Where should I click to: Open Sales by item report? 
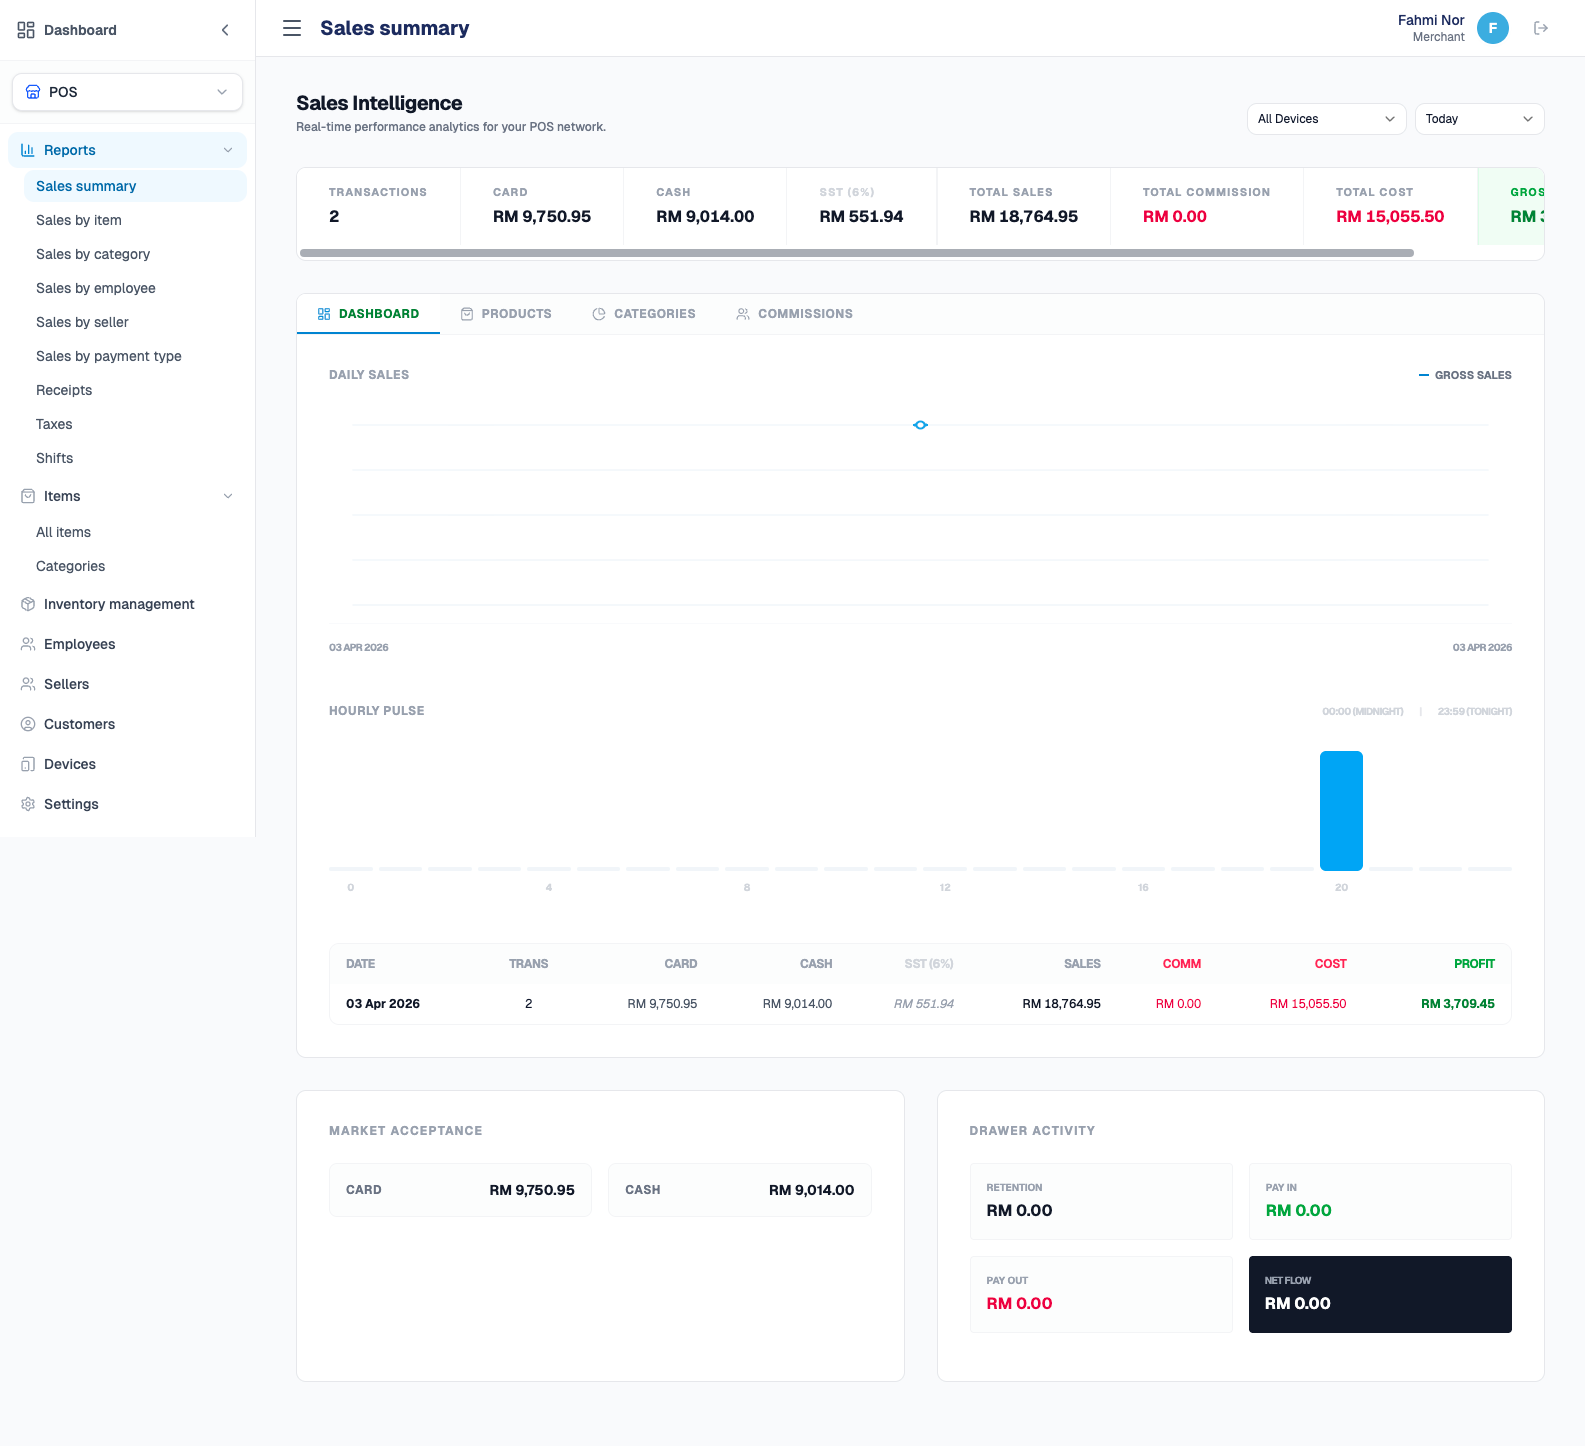[135, 220]
